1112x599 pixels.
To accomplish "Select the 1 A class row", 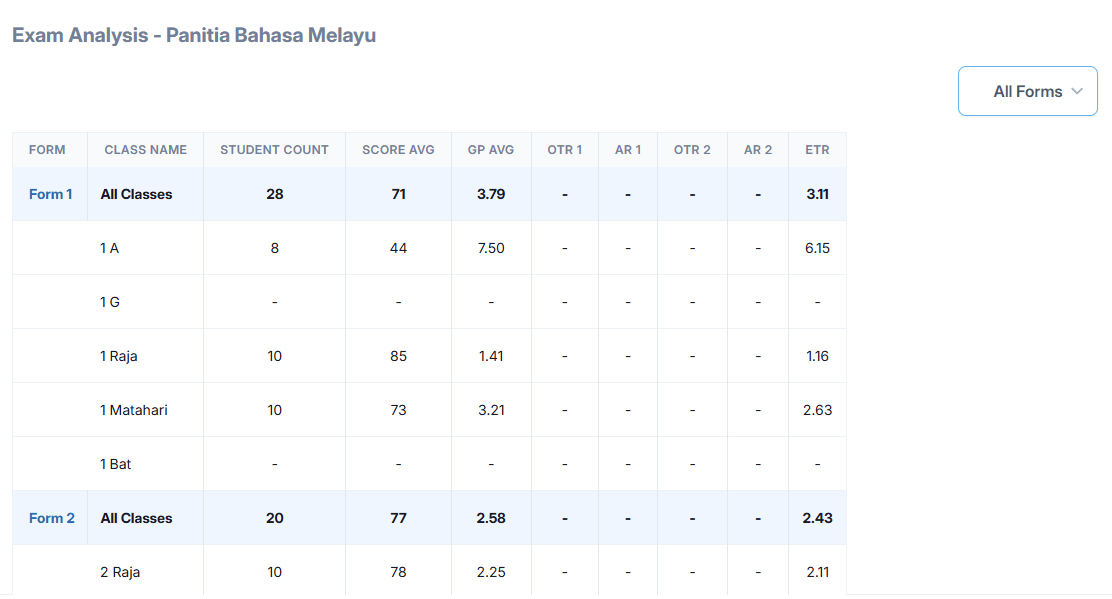I will [110, 248].
